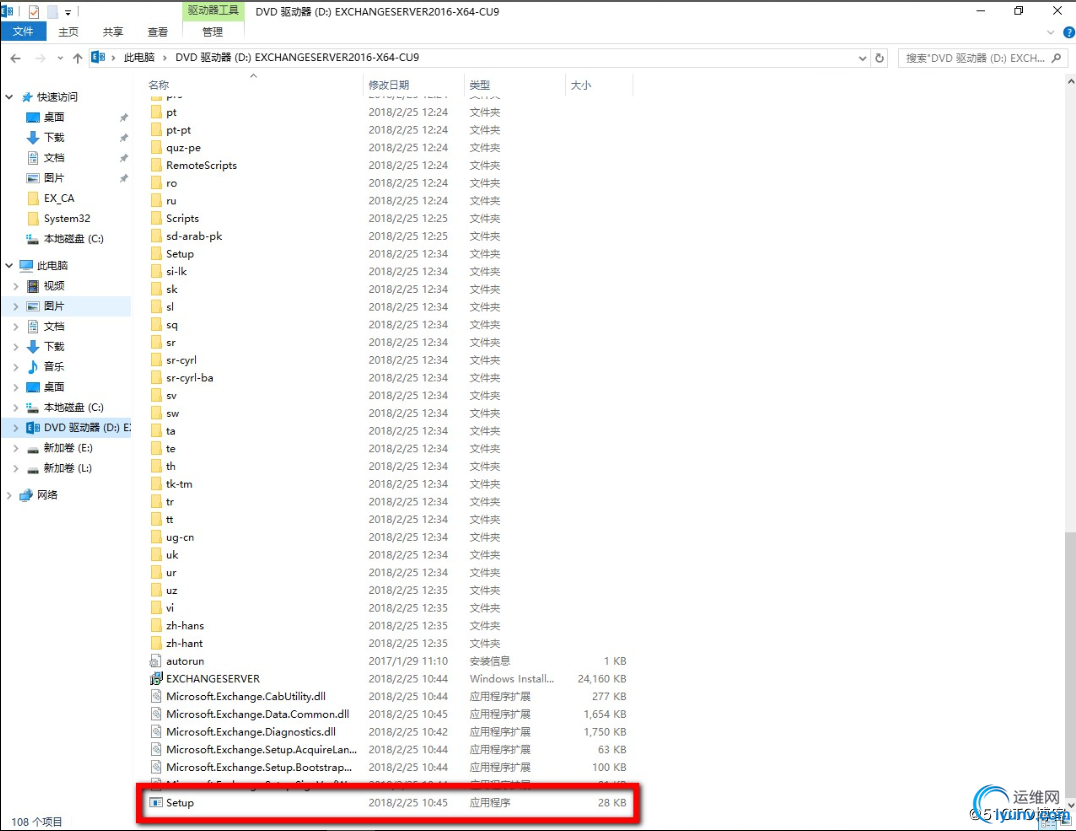The image size is (1076, 831).
Task: Sort by the 大小 column header
Action: point(581,85)
